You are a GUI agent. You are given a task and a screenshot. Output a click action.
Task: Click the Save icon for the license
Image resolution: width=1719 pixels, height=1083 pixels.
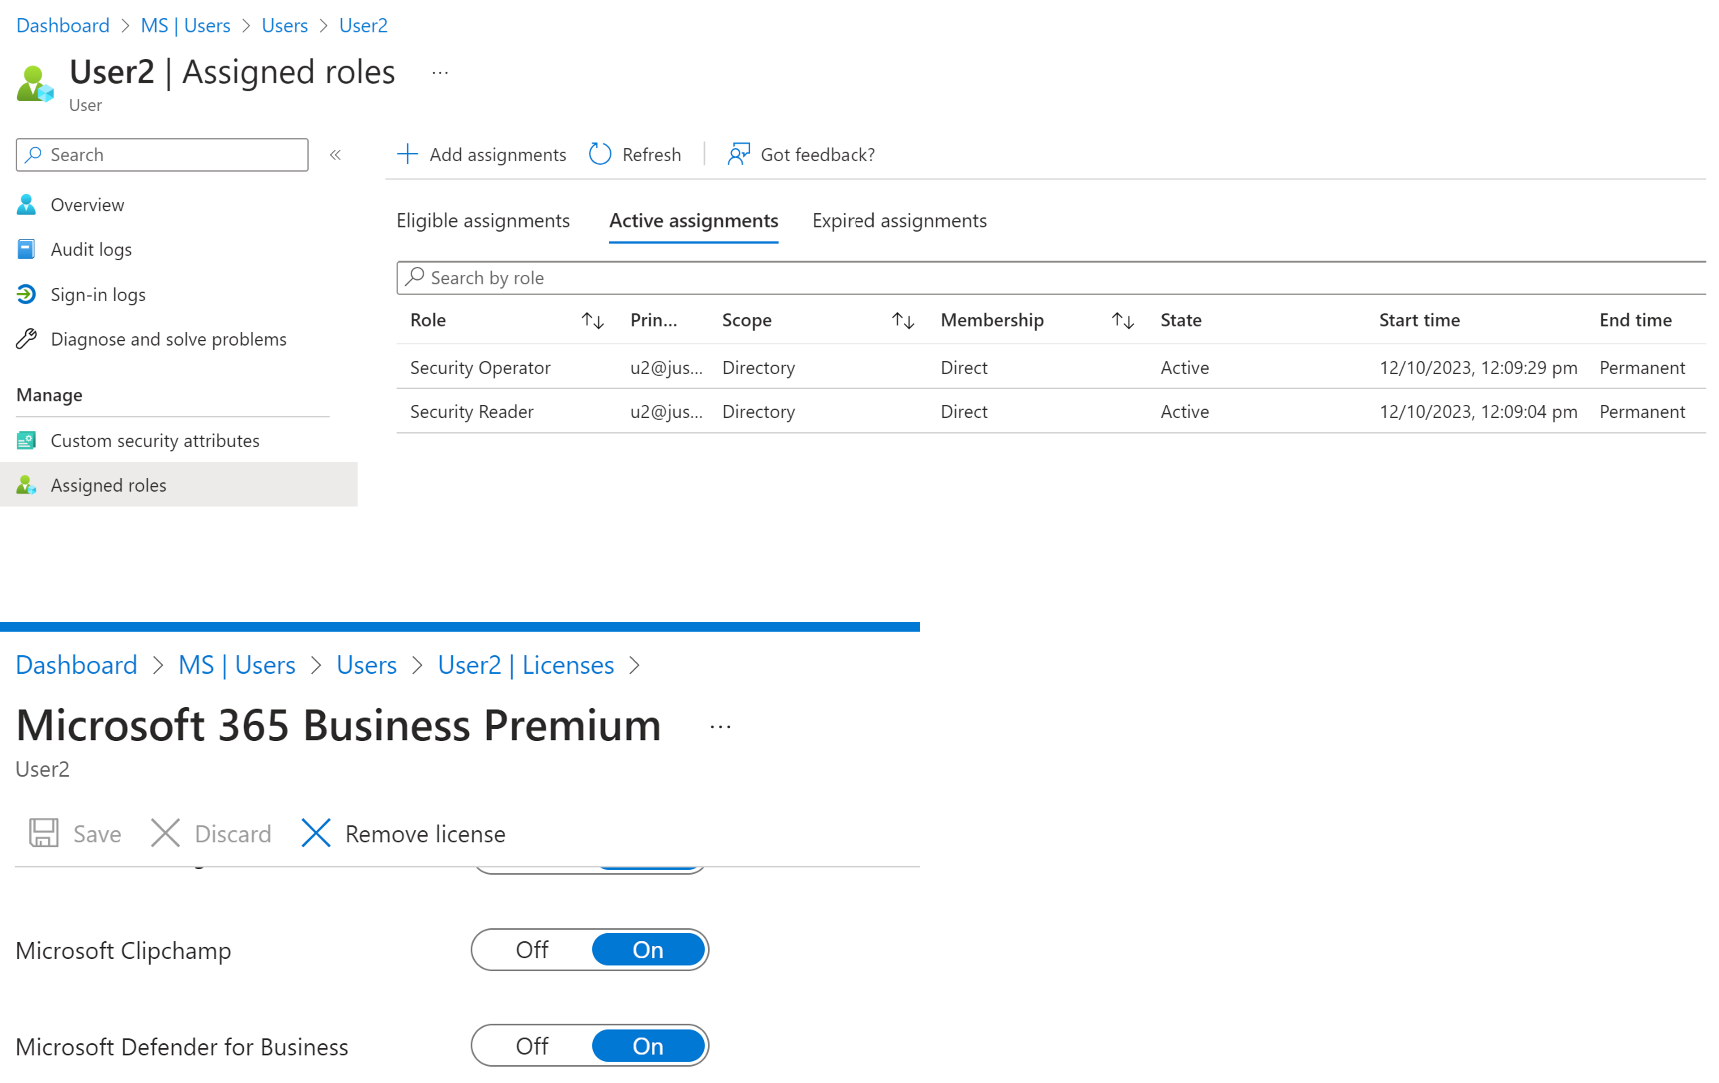coord(43,833)
